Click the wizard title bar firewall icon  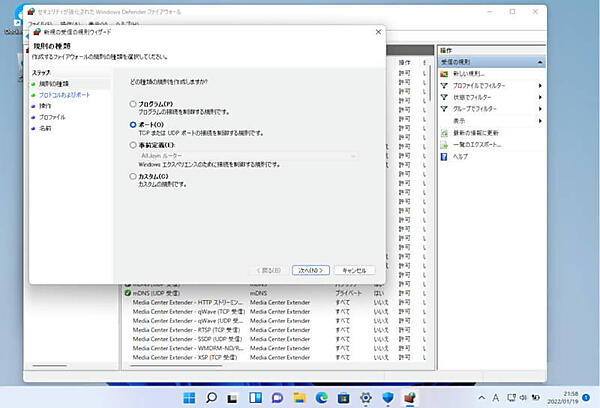37,32
